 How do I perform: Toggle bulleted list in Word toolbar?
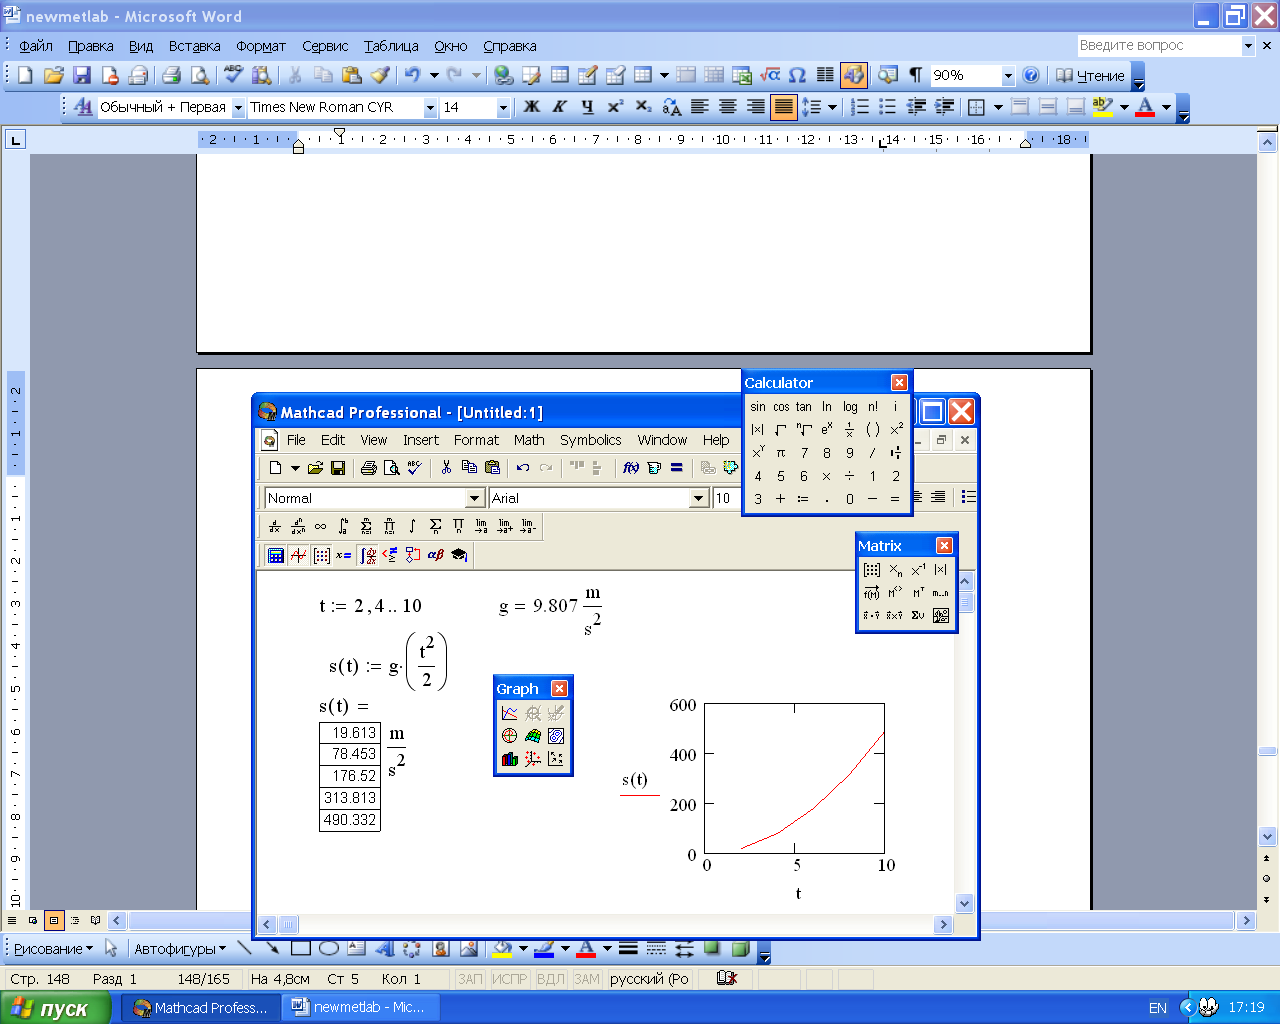887,107
